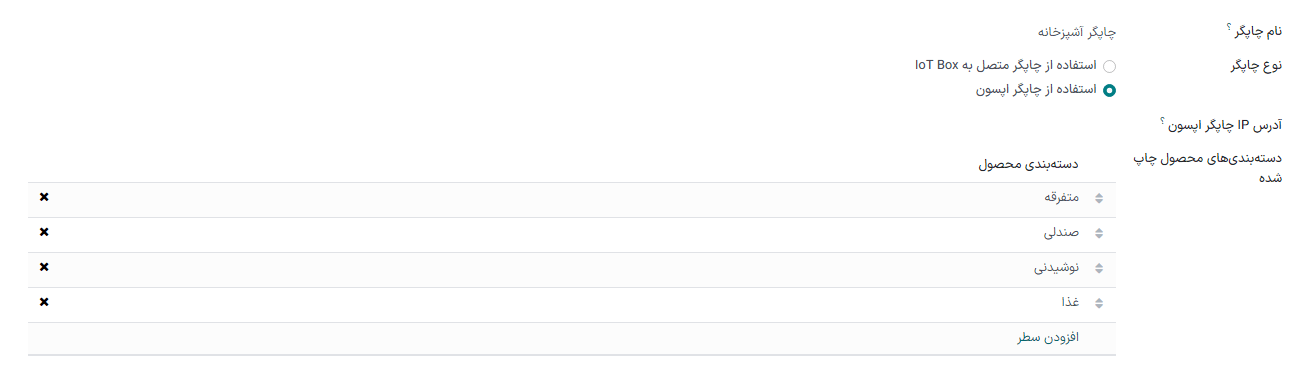Select the IoT Box printer radio option

(x=1109, y=67)
